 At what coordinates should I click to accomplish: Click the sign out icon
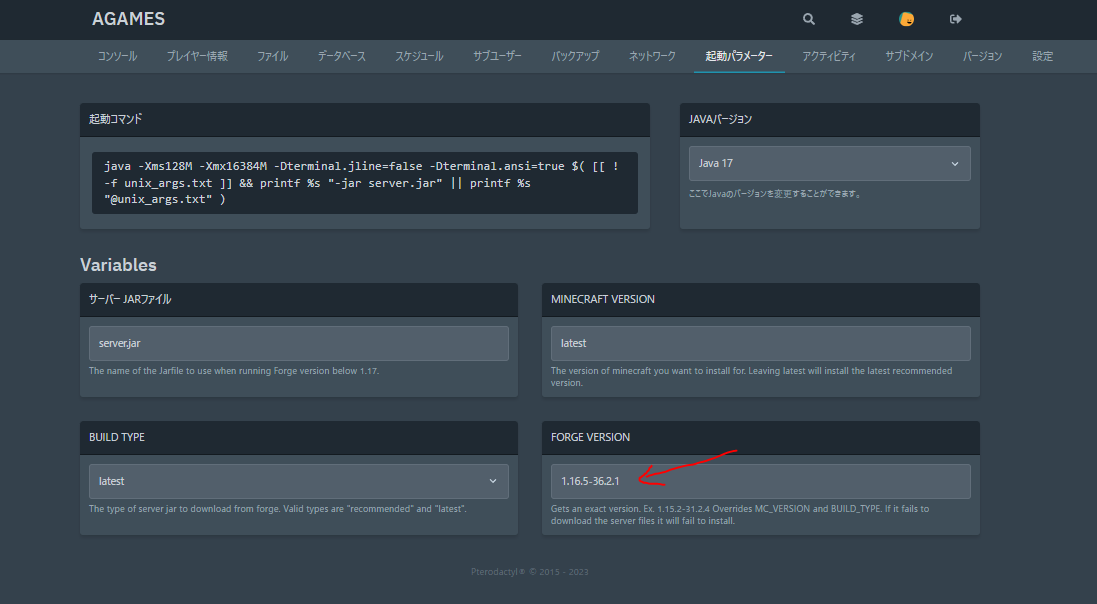point(955,19)
